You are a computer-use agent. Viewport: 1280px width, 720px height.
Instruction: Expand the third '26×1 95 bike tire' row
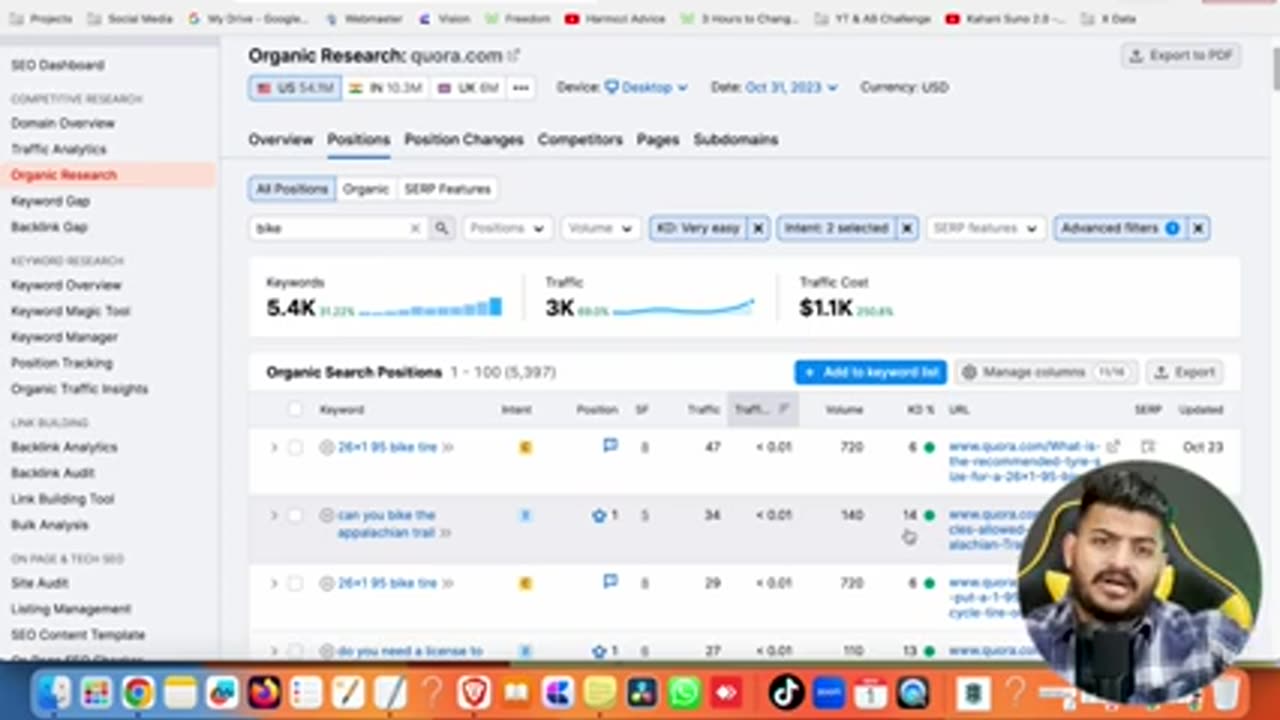click(x=273, y=583)
